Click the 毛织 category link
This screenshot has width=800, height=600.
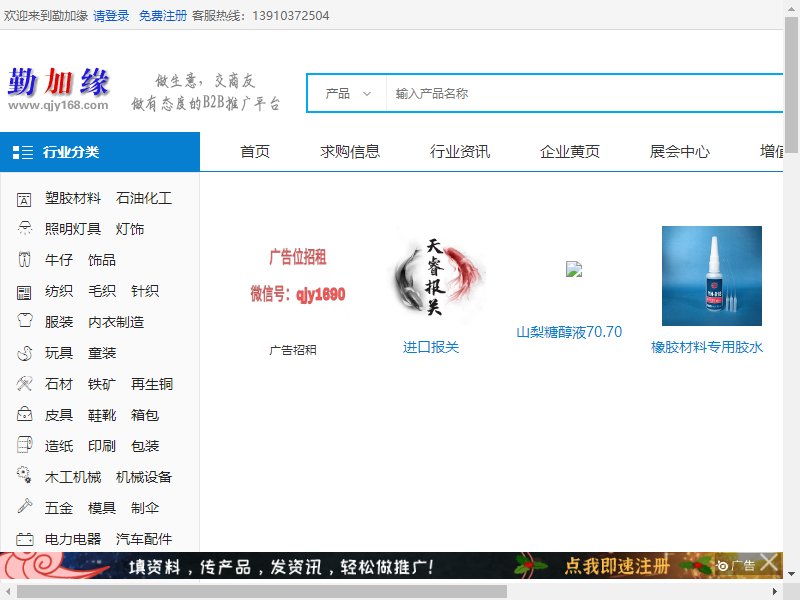tap(102, 291)
